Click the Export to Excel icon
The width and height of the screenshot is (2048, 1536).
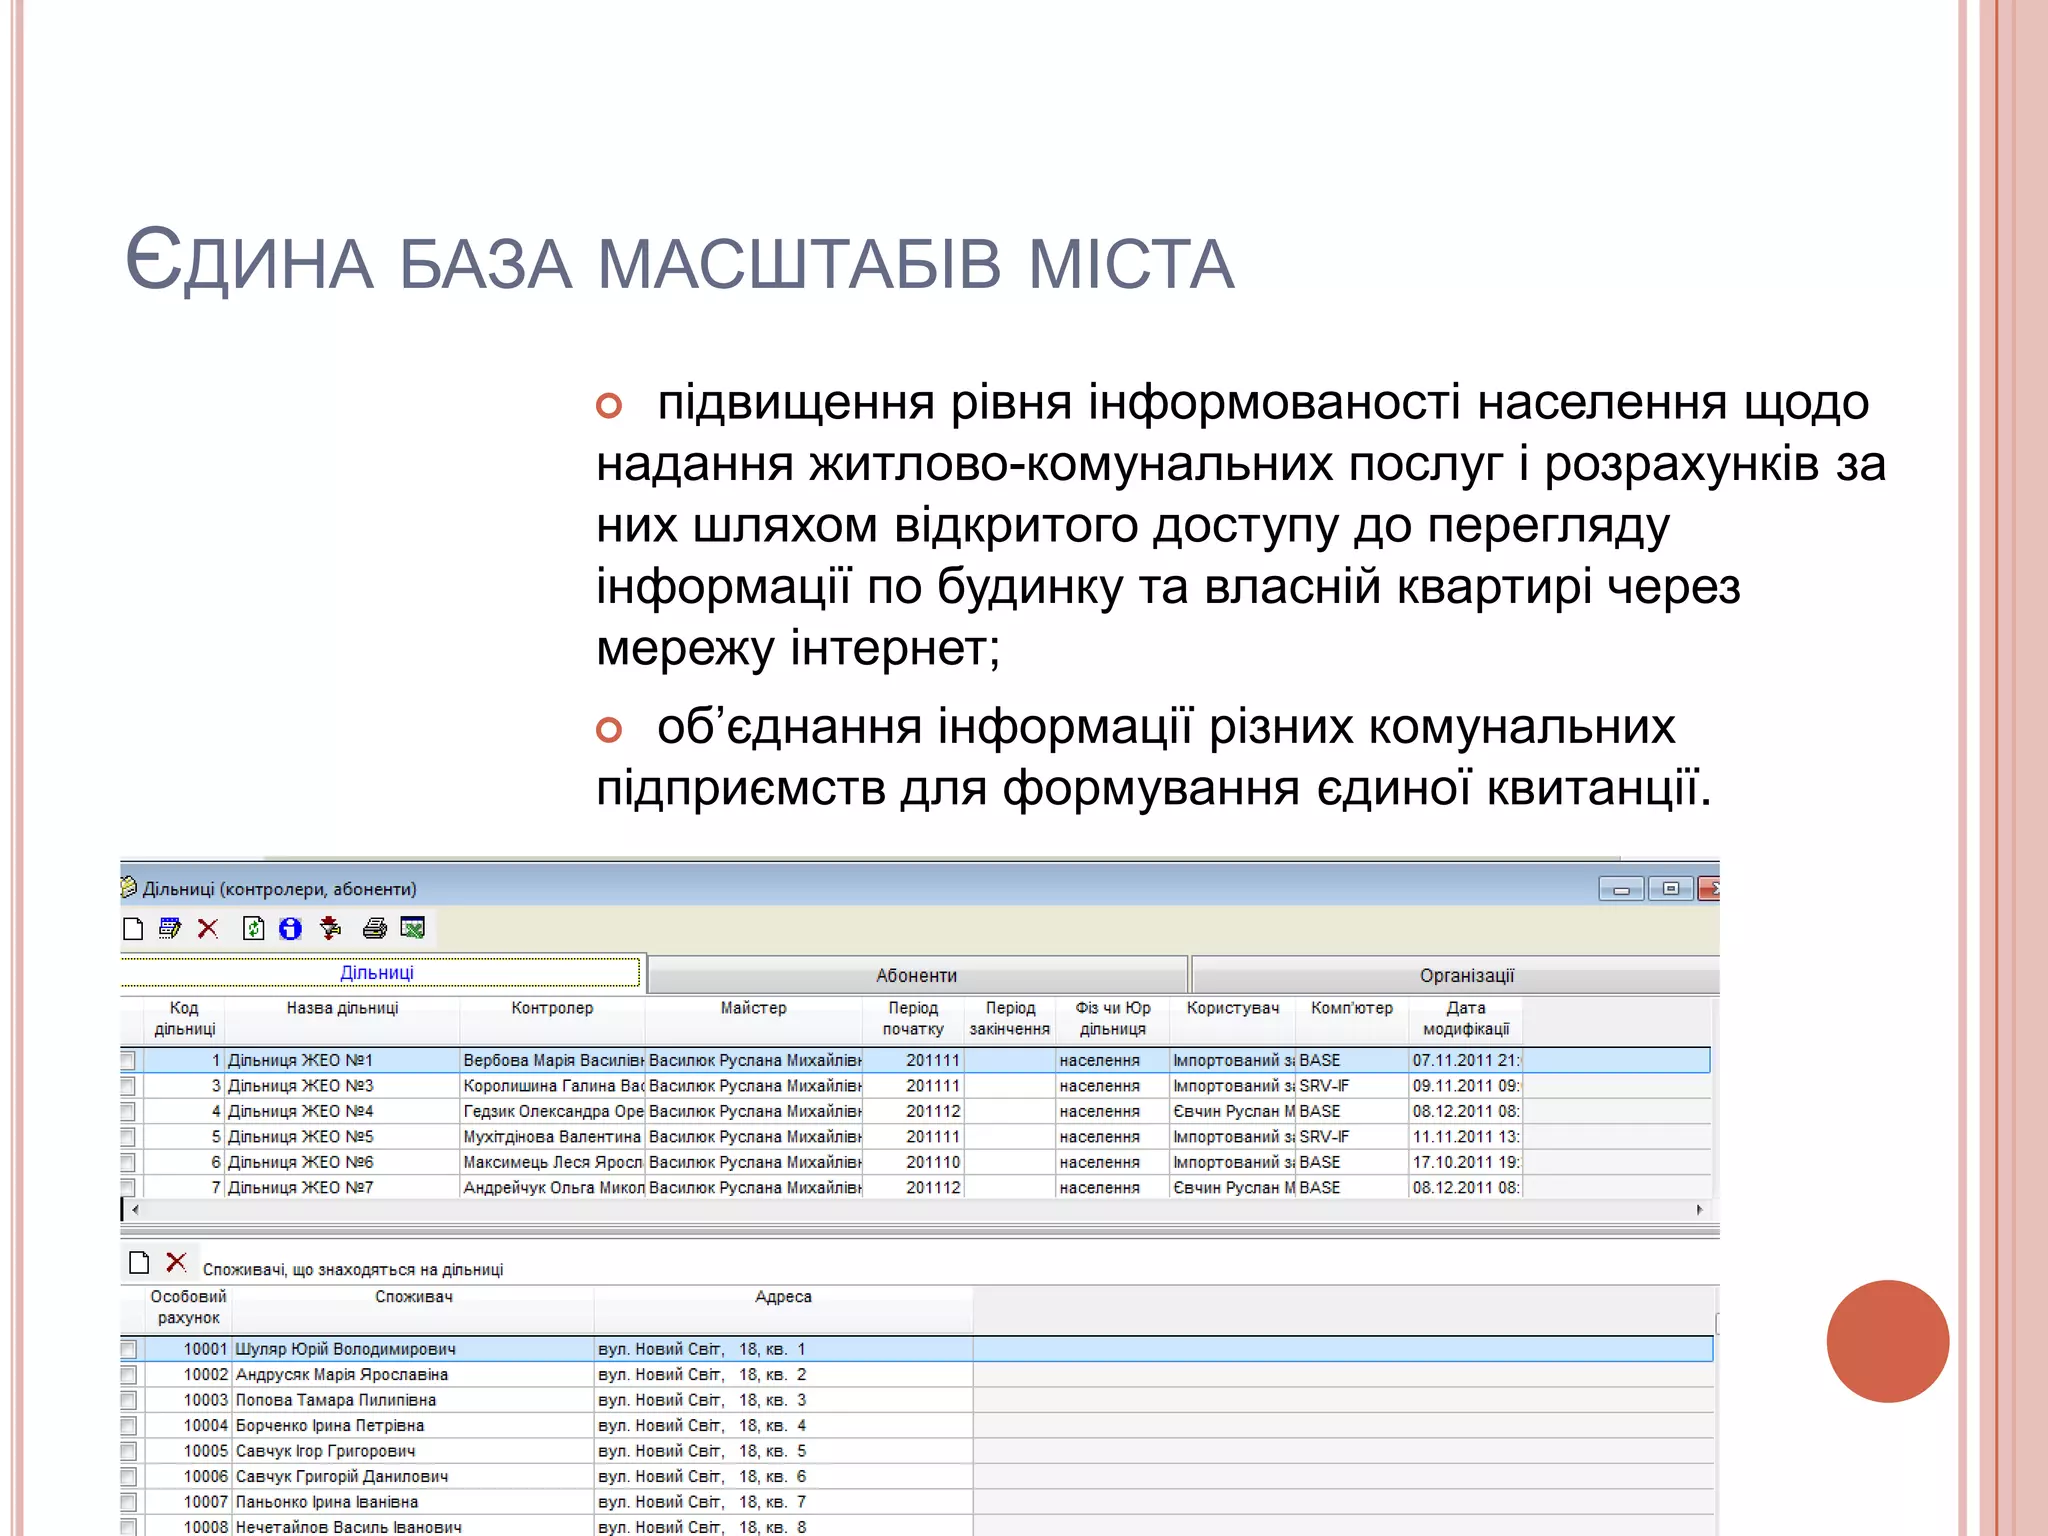(x=413, y=929)
